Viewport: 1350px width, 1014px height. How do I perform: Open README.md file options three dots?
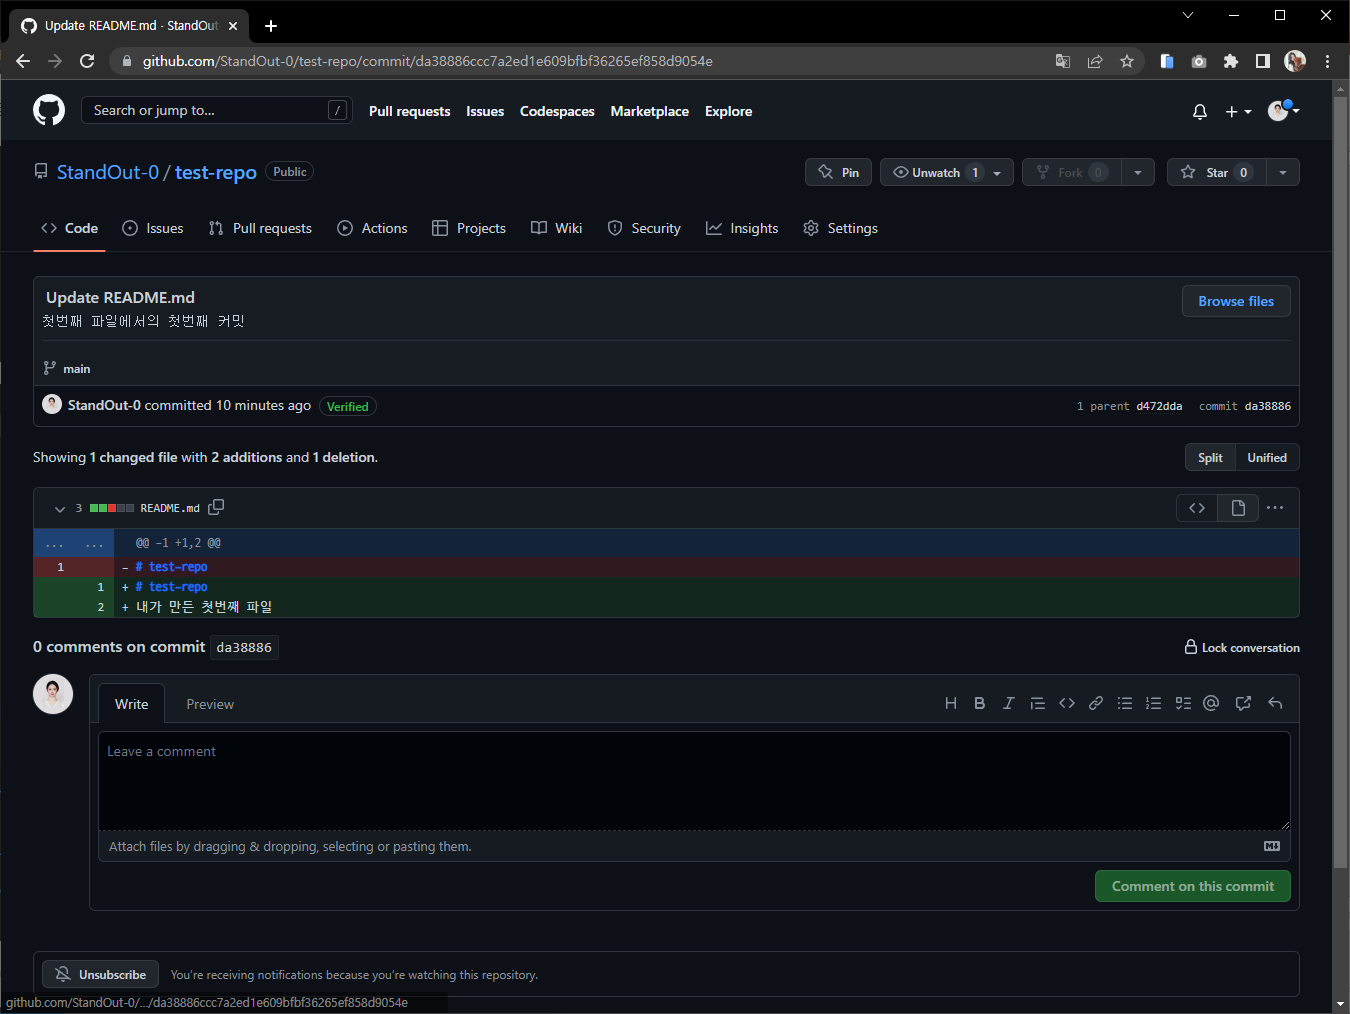pyautogui.click(x=1275, y=508)
